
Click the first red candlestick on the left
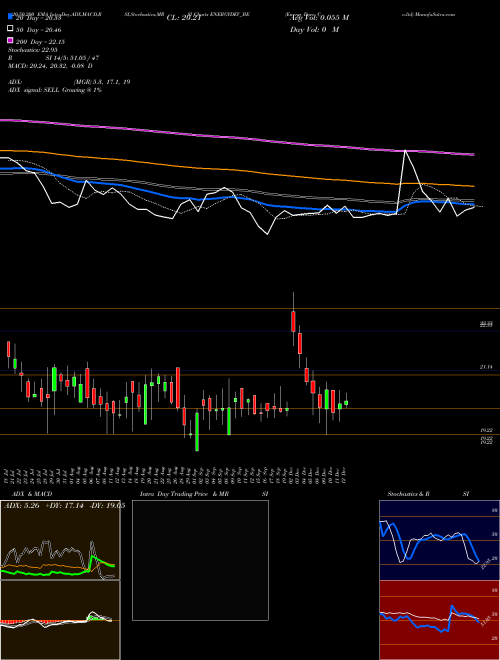point(8,349)
